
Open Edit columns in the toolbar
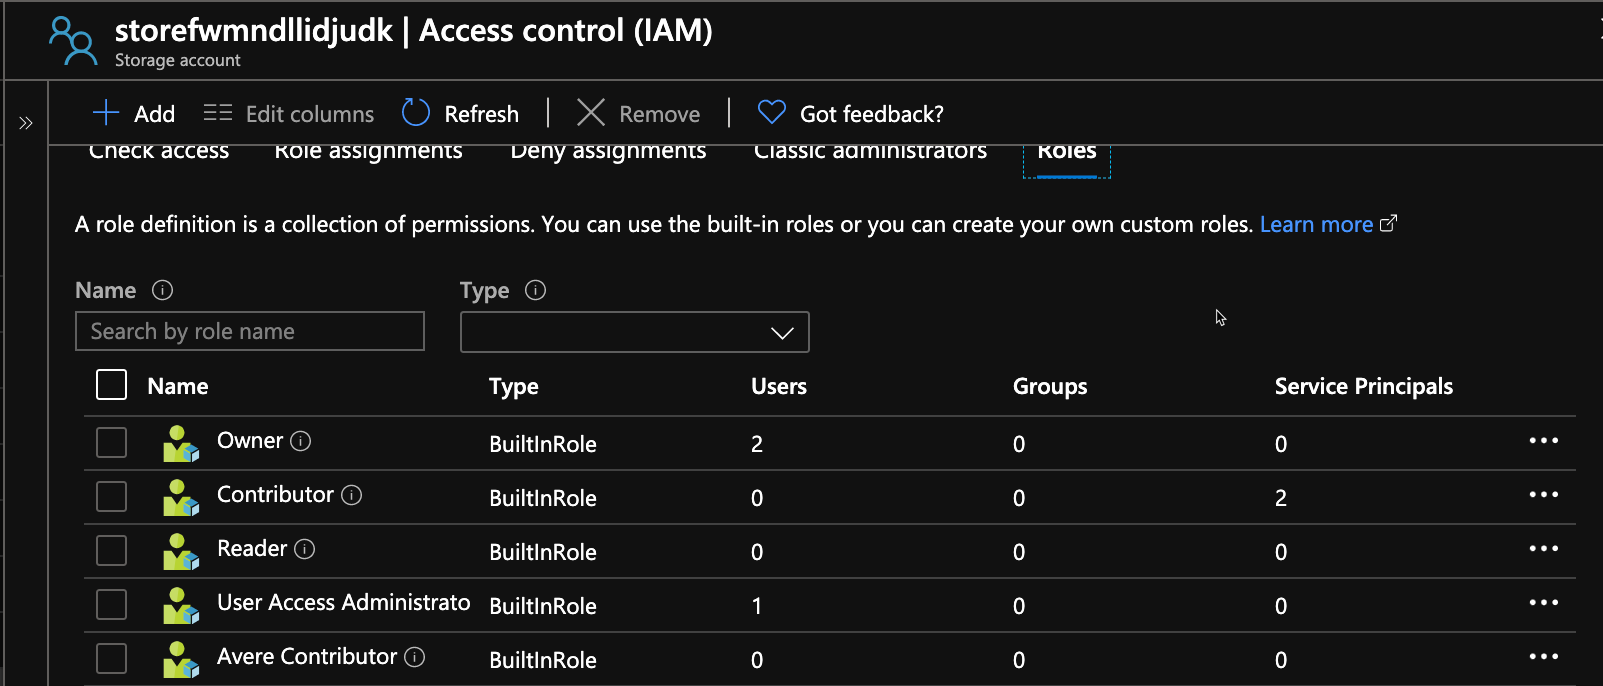coord(289,114)
